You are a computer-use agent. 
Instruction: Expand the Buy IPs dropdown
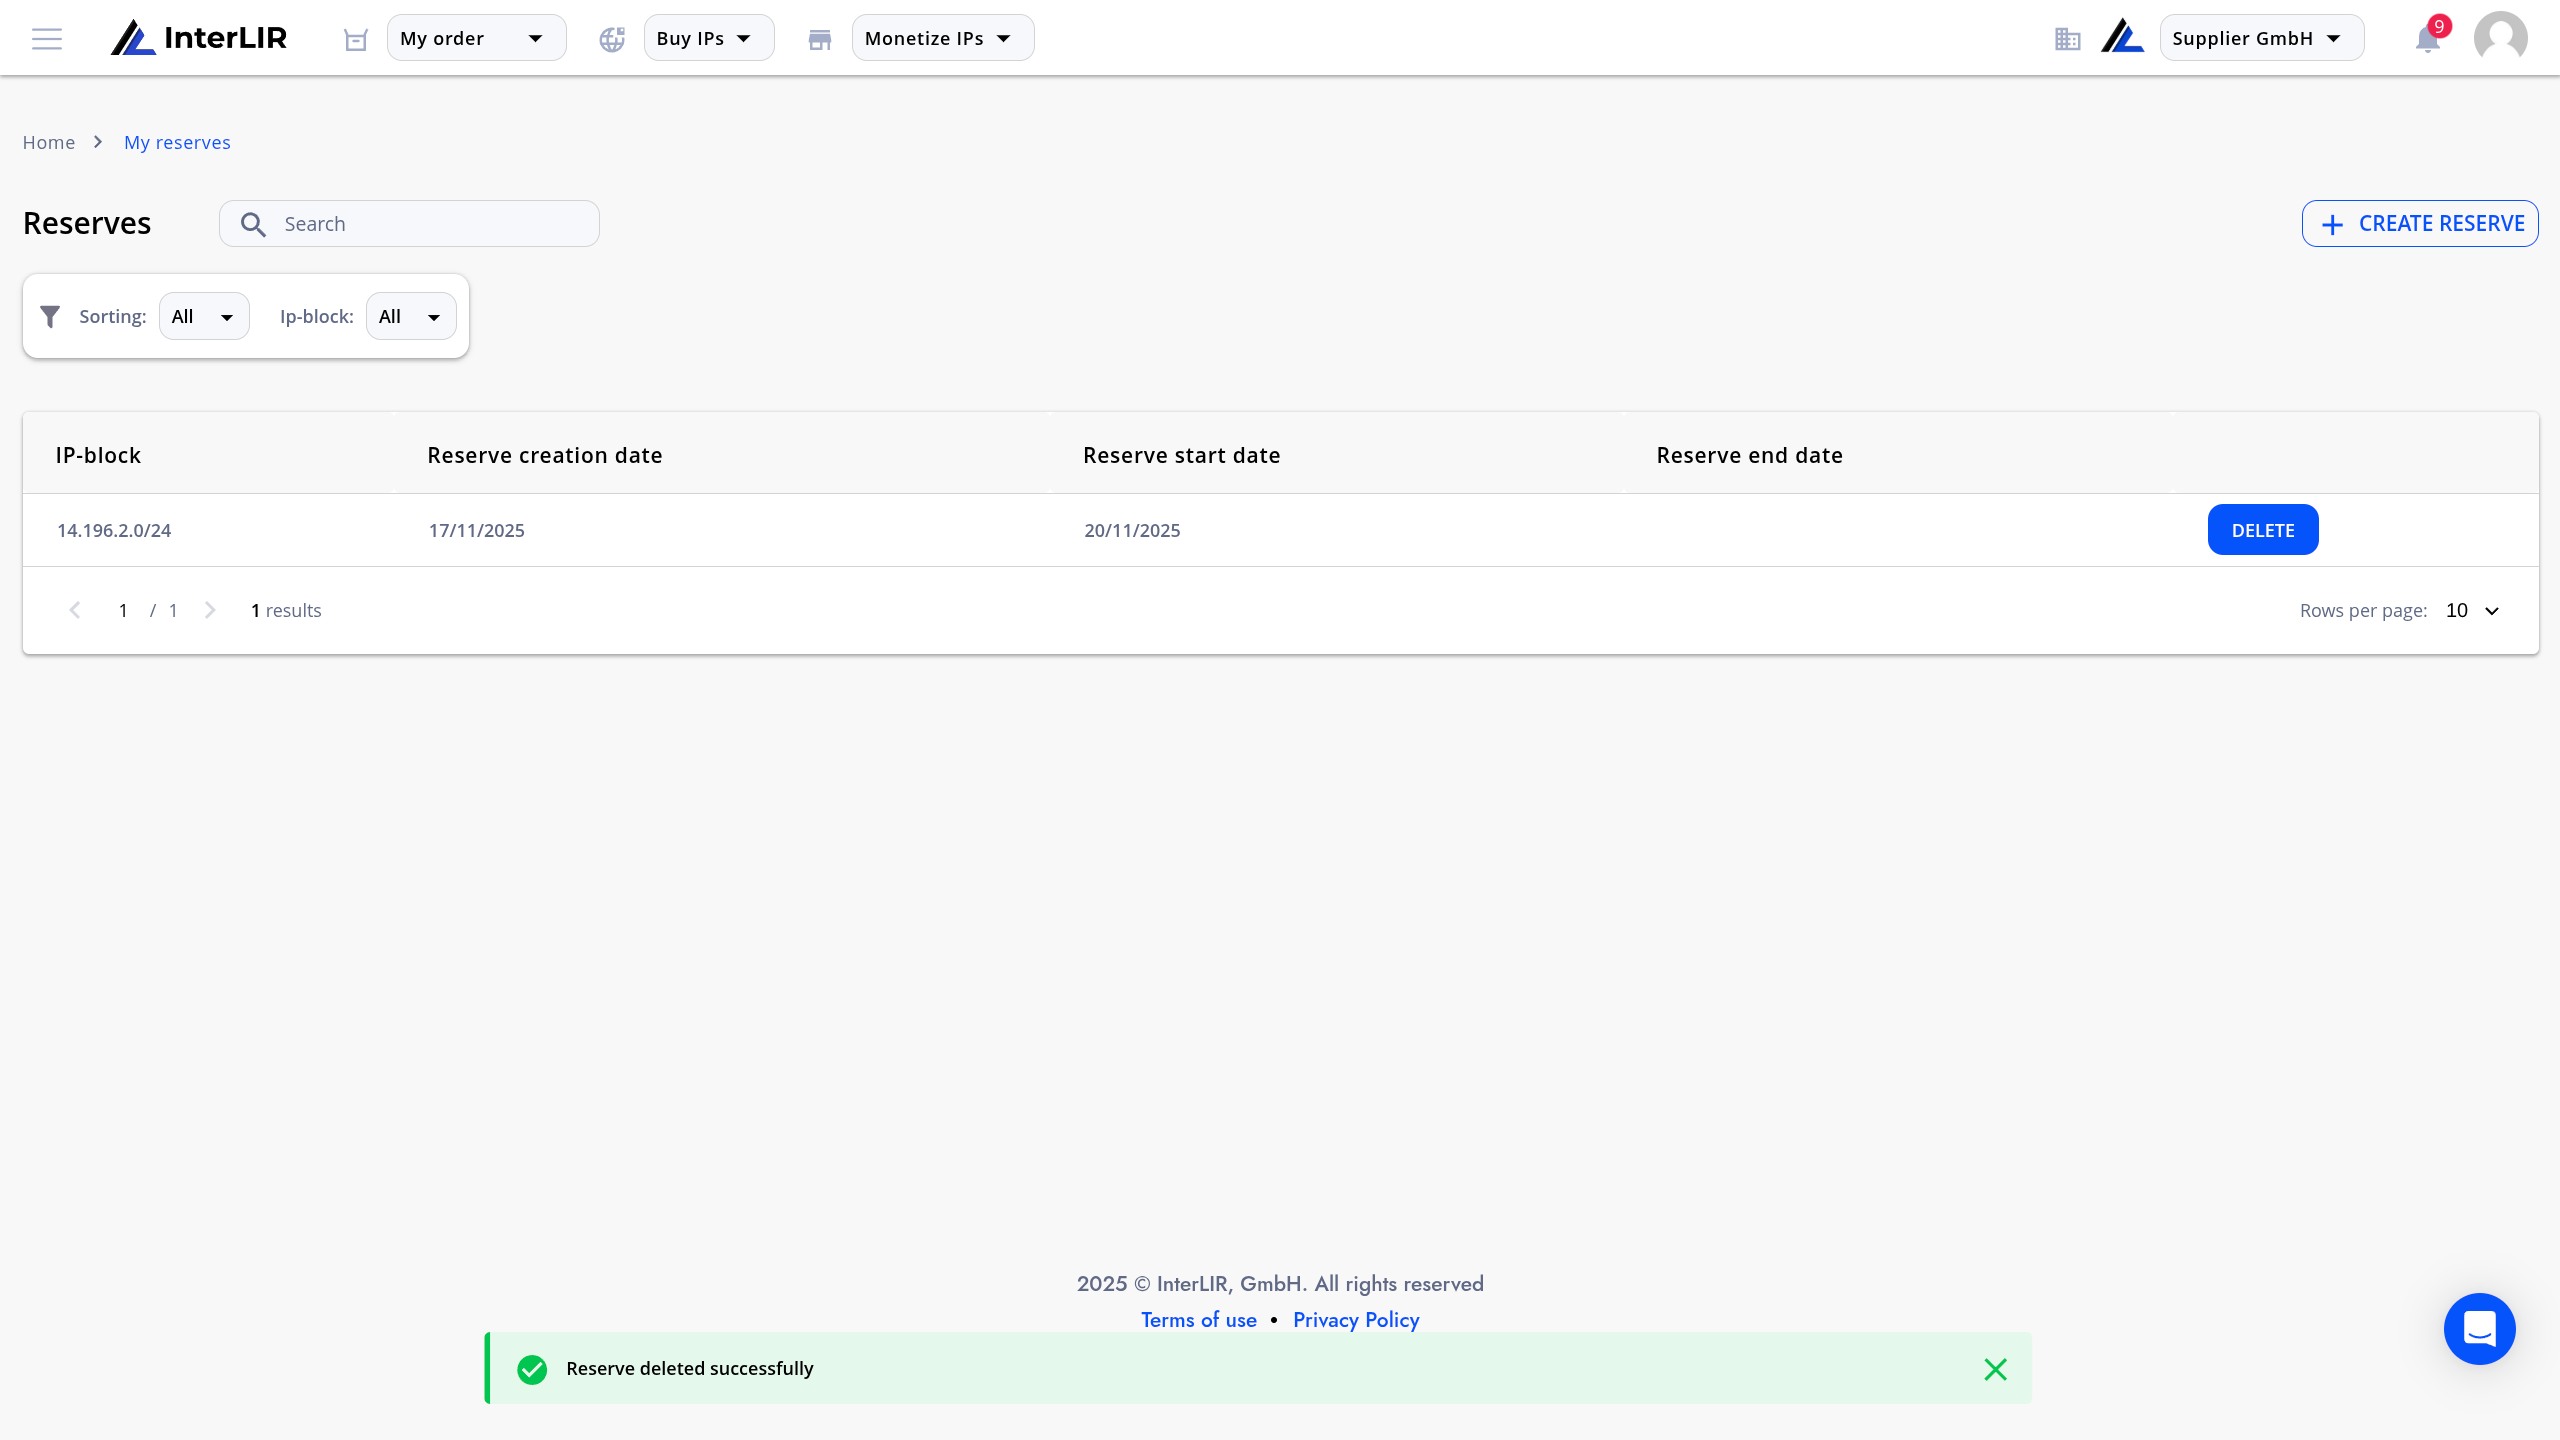(x=709, y=38)
